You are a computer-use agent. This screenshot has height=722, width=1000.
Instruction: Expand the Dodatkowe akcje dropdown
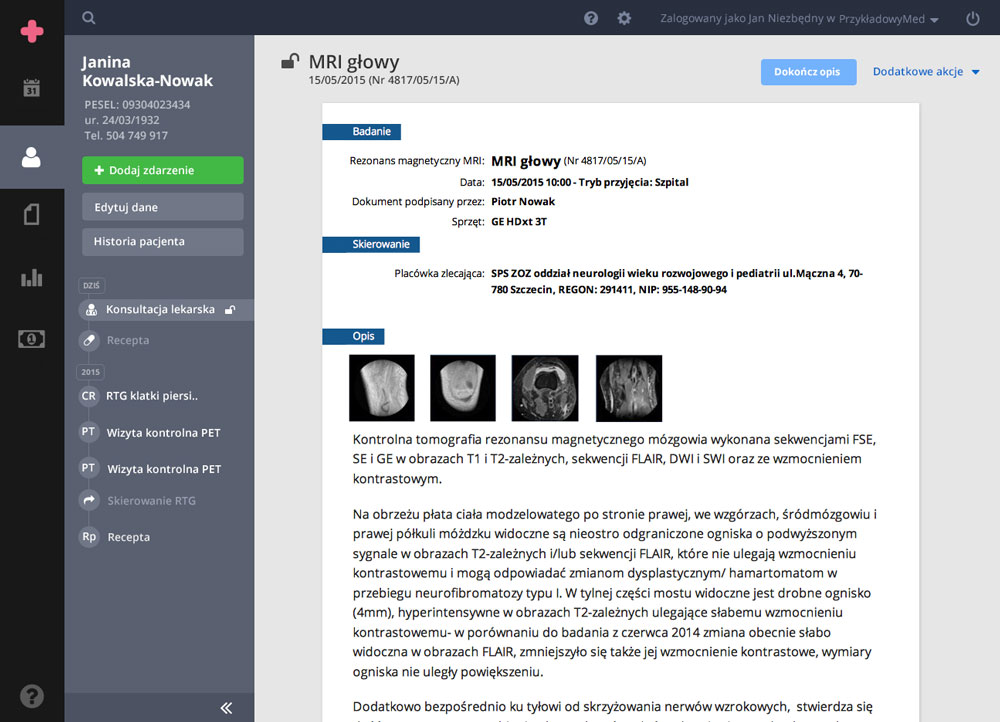coord(925,72)
